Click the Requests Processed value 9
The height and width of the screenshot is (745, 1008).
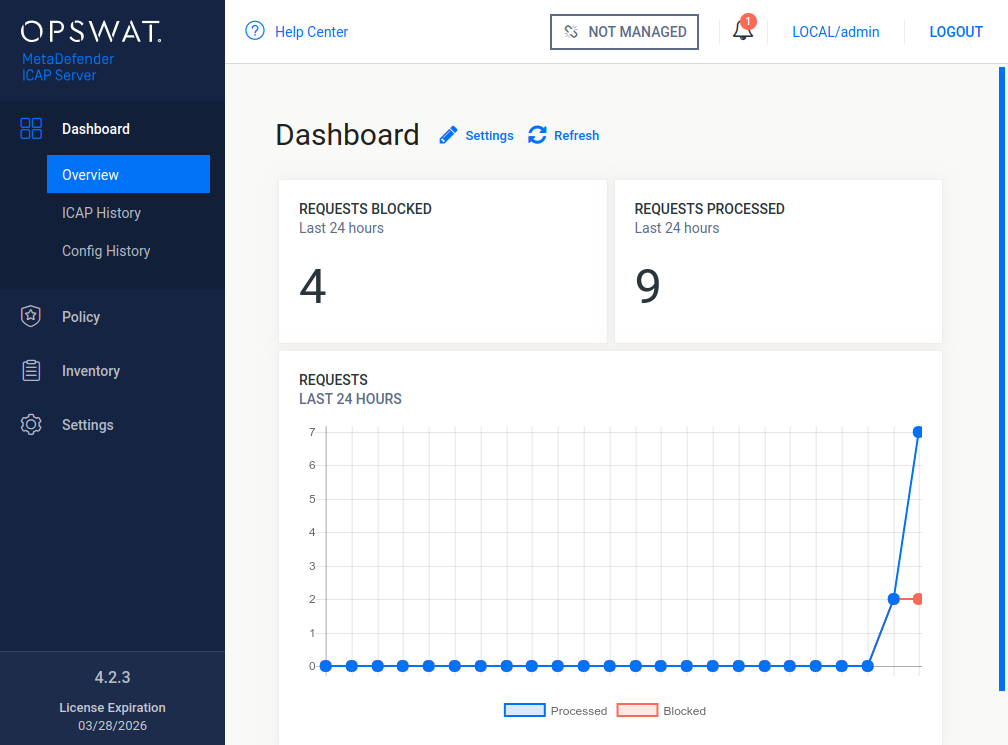[647, 286]
